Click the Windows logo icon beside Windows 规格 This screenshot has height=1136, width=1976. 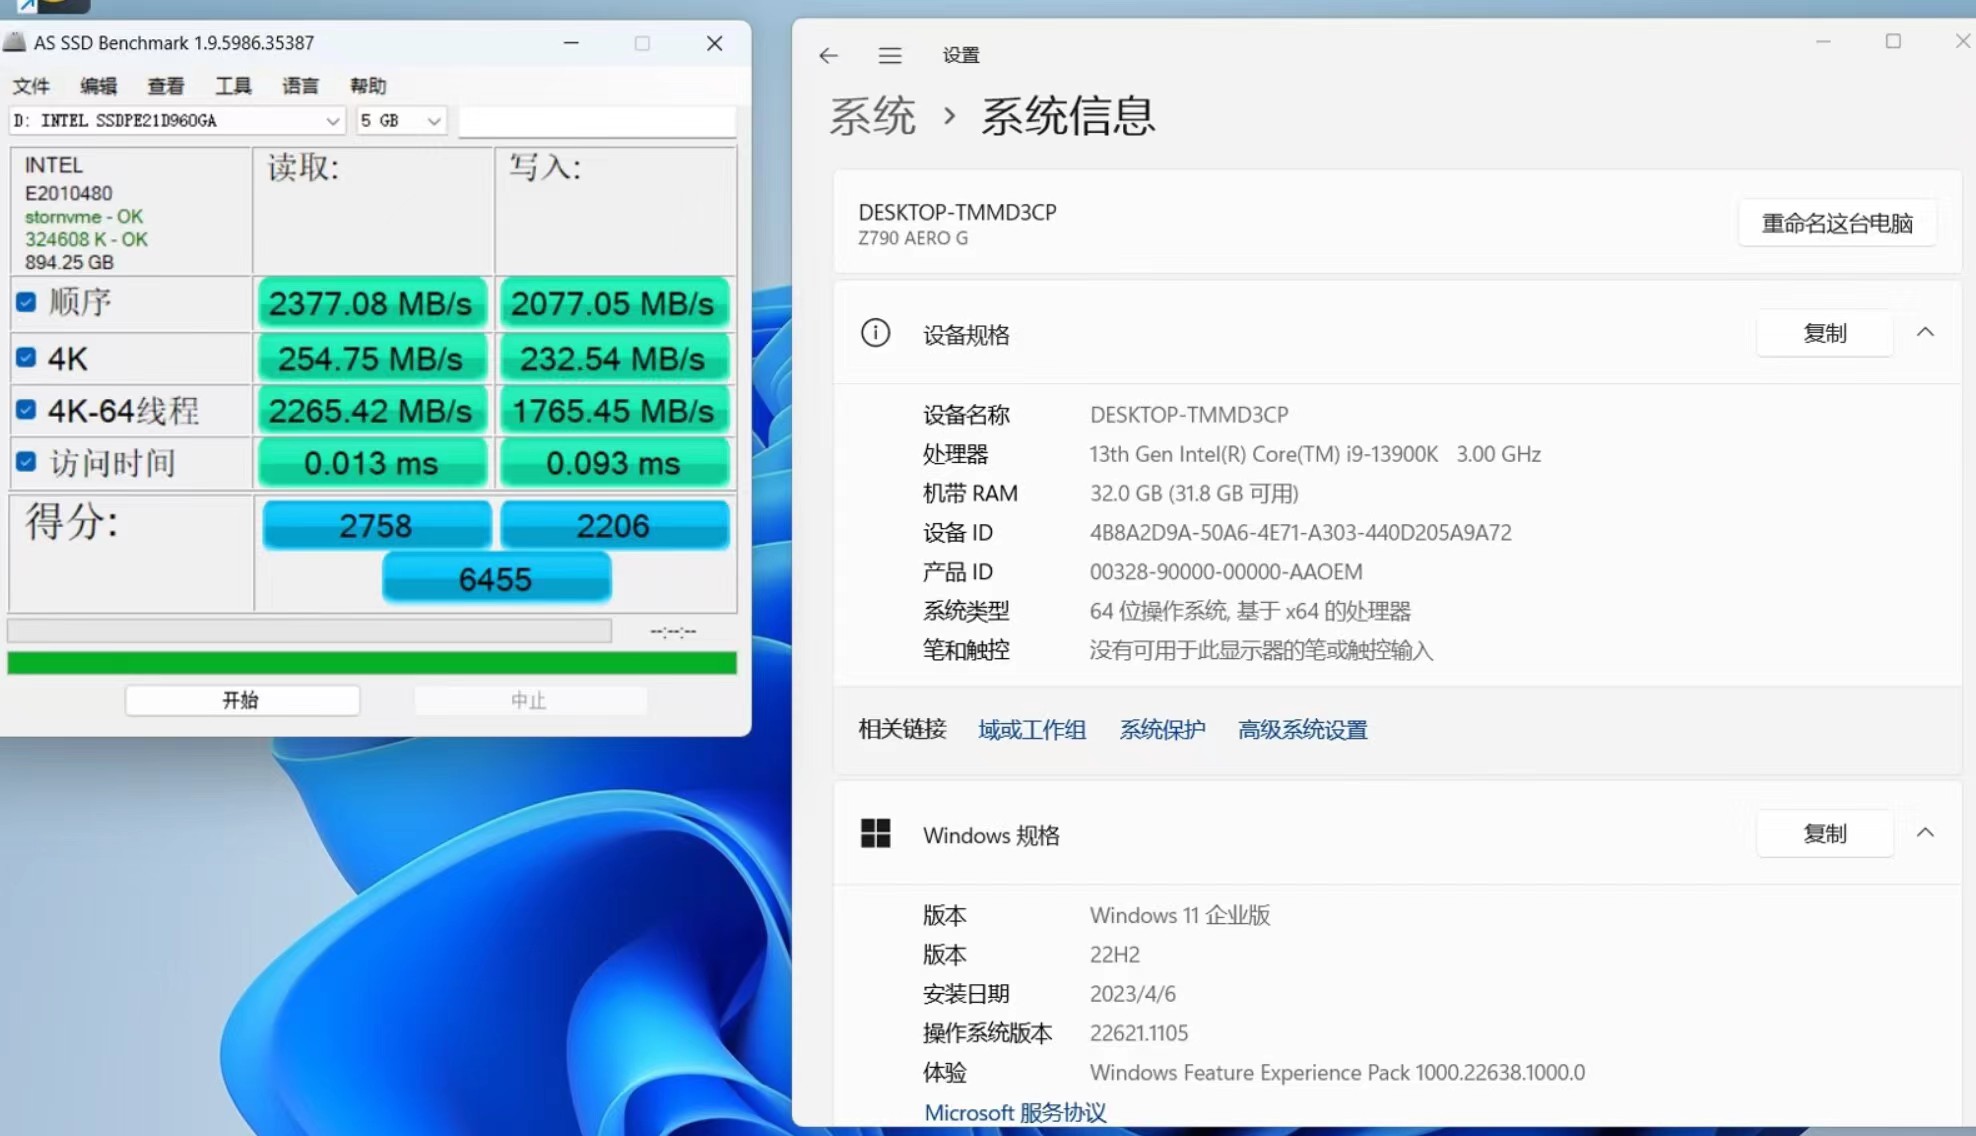click(x=875, y=833)
